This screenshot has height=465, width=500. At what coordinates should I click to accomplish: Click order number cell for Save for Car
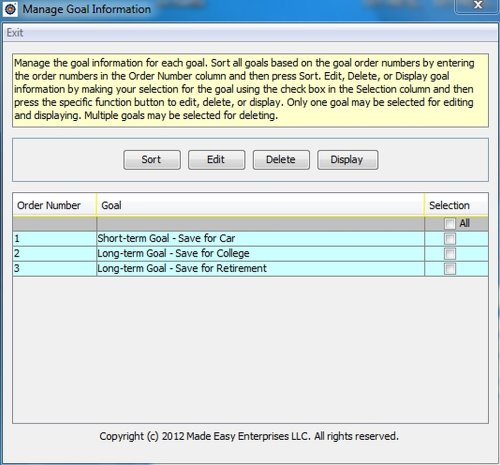point(55,239)
